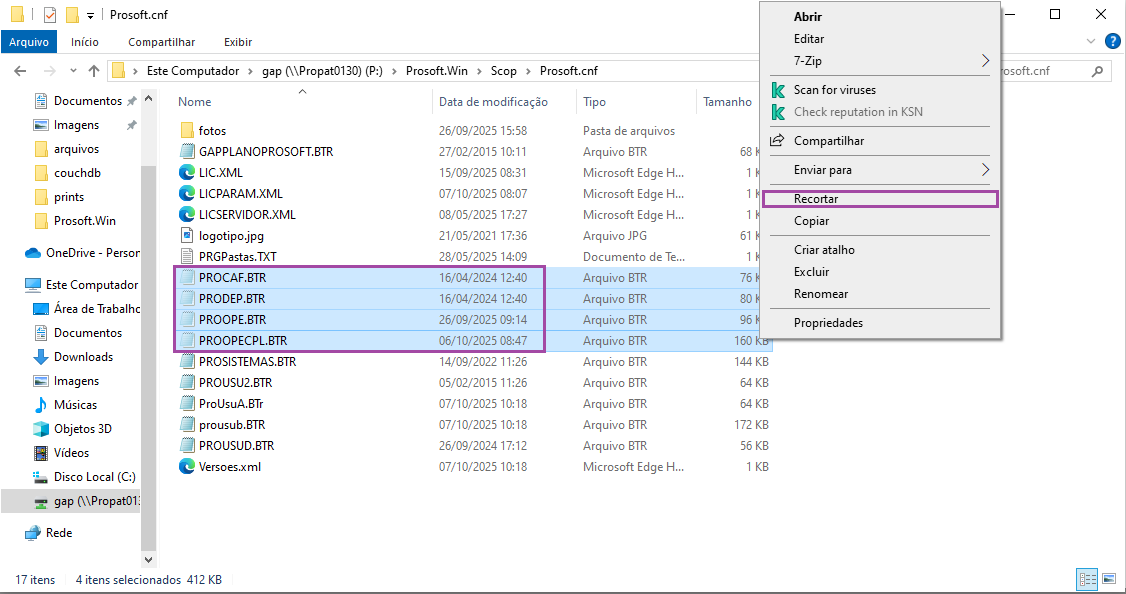
Task: Switch to details view in status bar
Action: (1088, 580)
